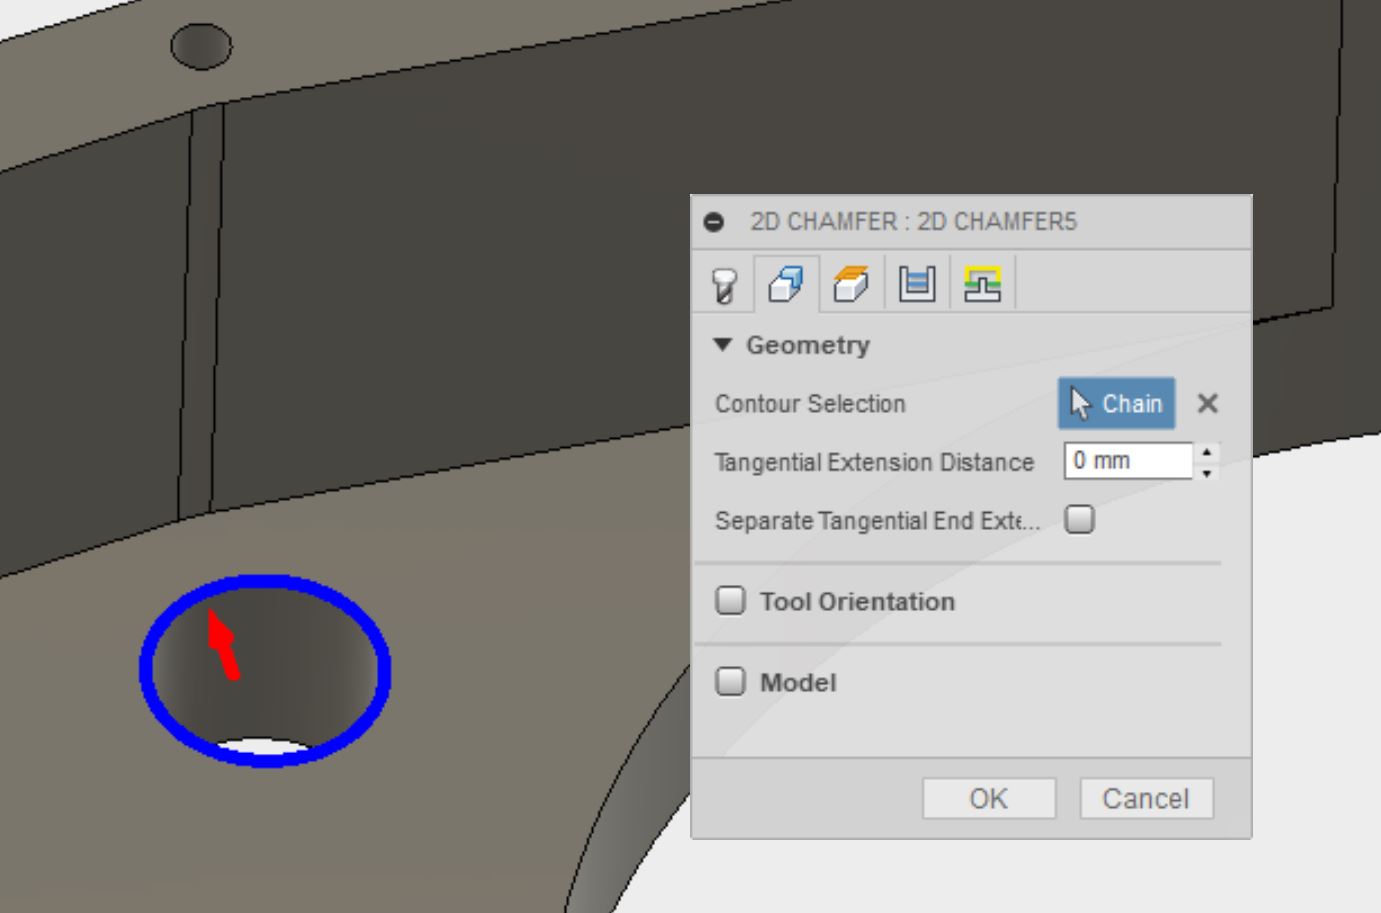Collapse the 2D Chamfer dialog with the minus icon
This screenshot has height=913, width=1381.
coord(714,222)
